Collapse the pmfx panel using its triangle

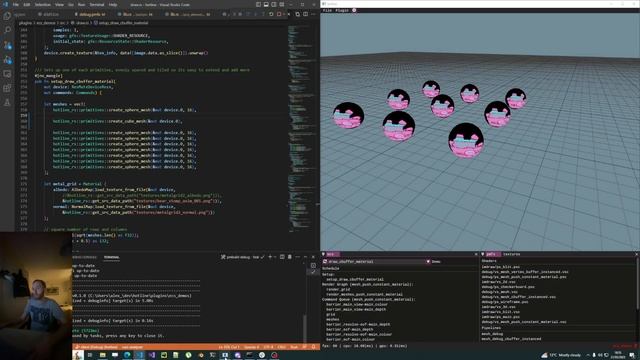click(x=483, y=254)
